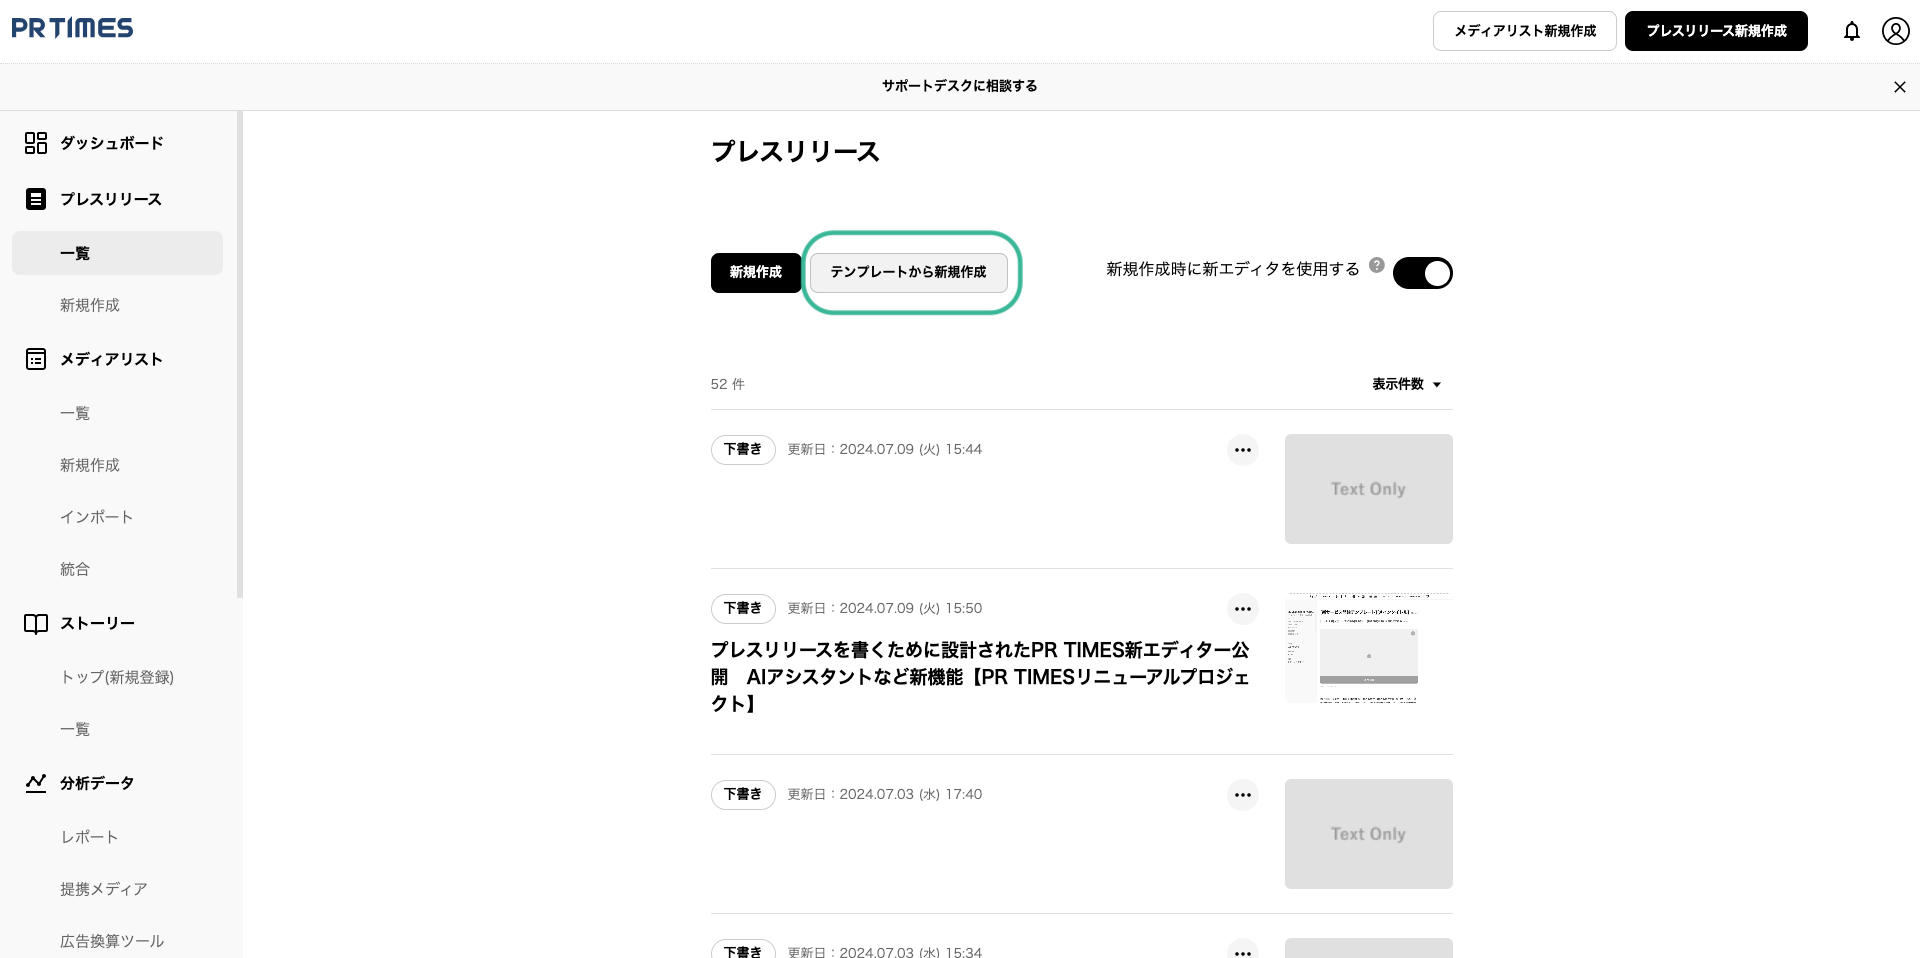Select 新規作成 under メディアリスト in sidebar
Screen dimensions: 1920x958
[x=90, y=465]
